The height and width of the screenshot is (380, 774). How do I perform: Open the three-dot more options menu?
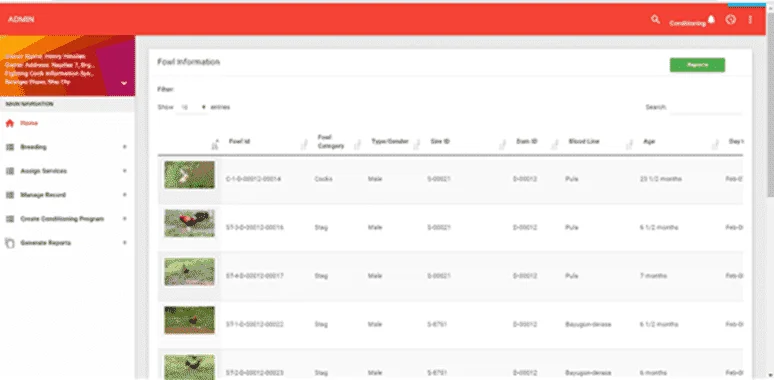(x=750, y=20)
